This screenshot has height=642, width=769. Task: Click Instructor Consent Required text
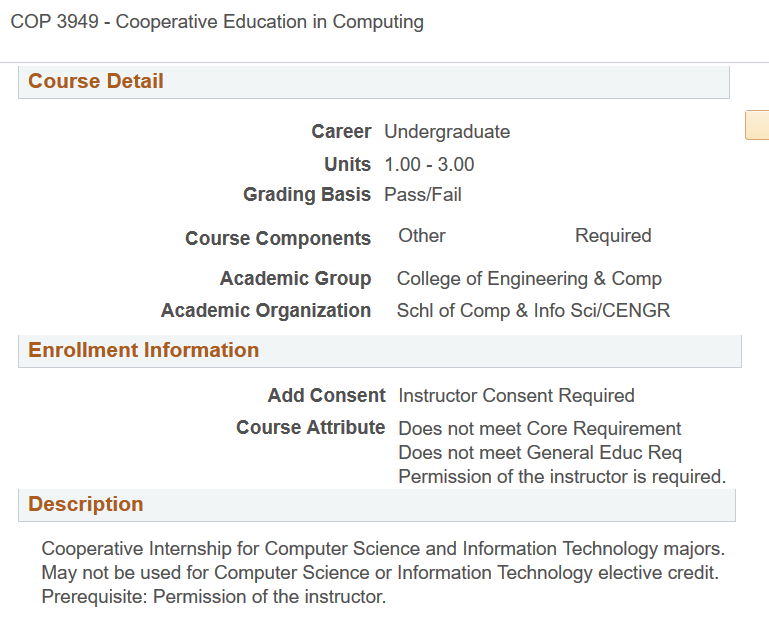click(x=516, y=396)
